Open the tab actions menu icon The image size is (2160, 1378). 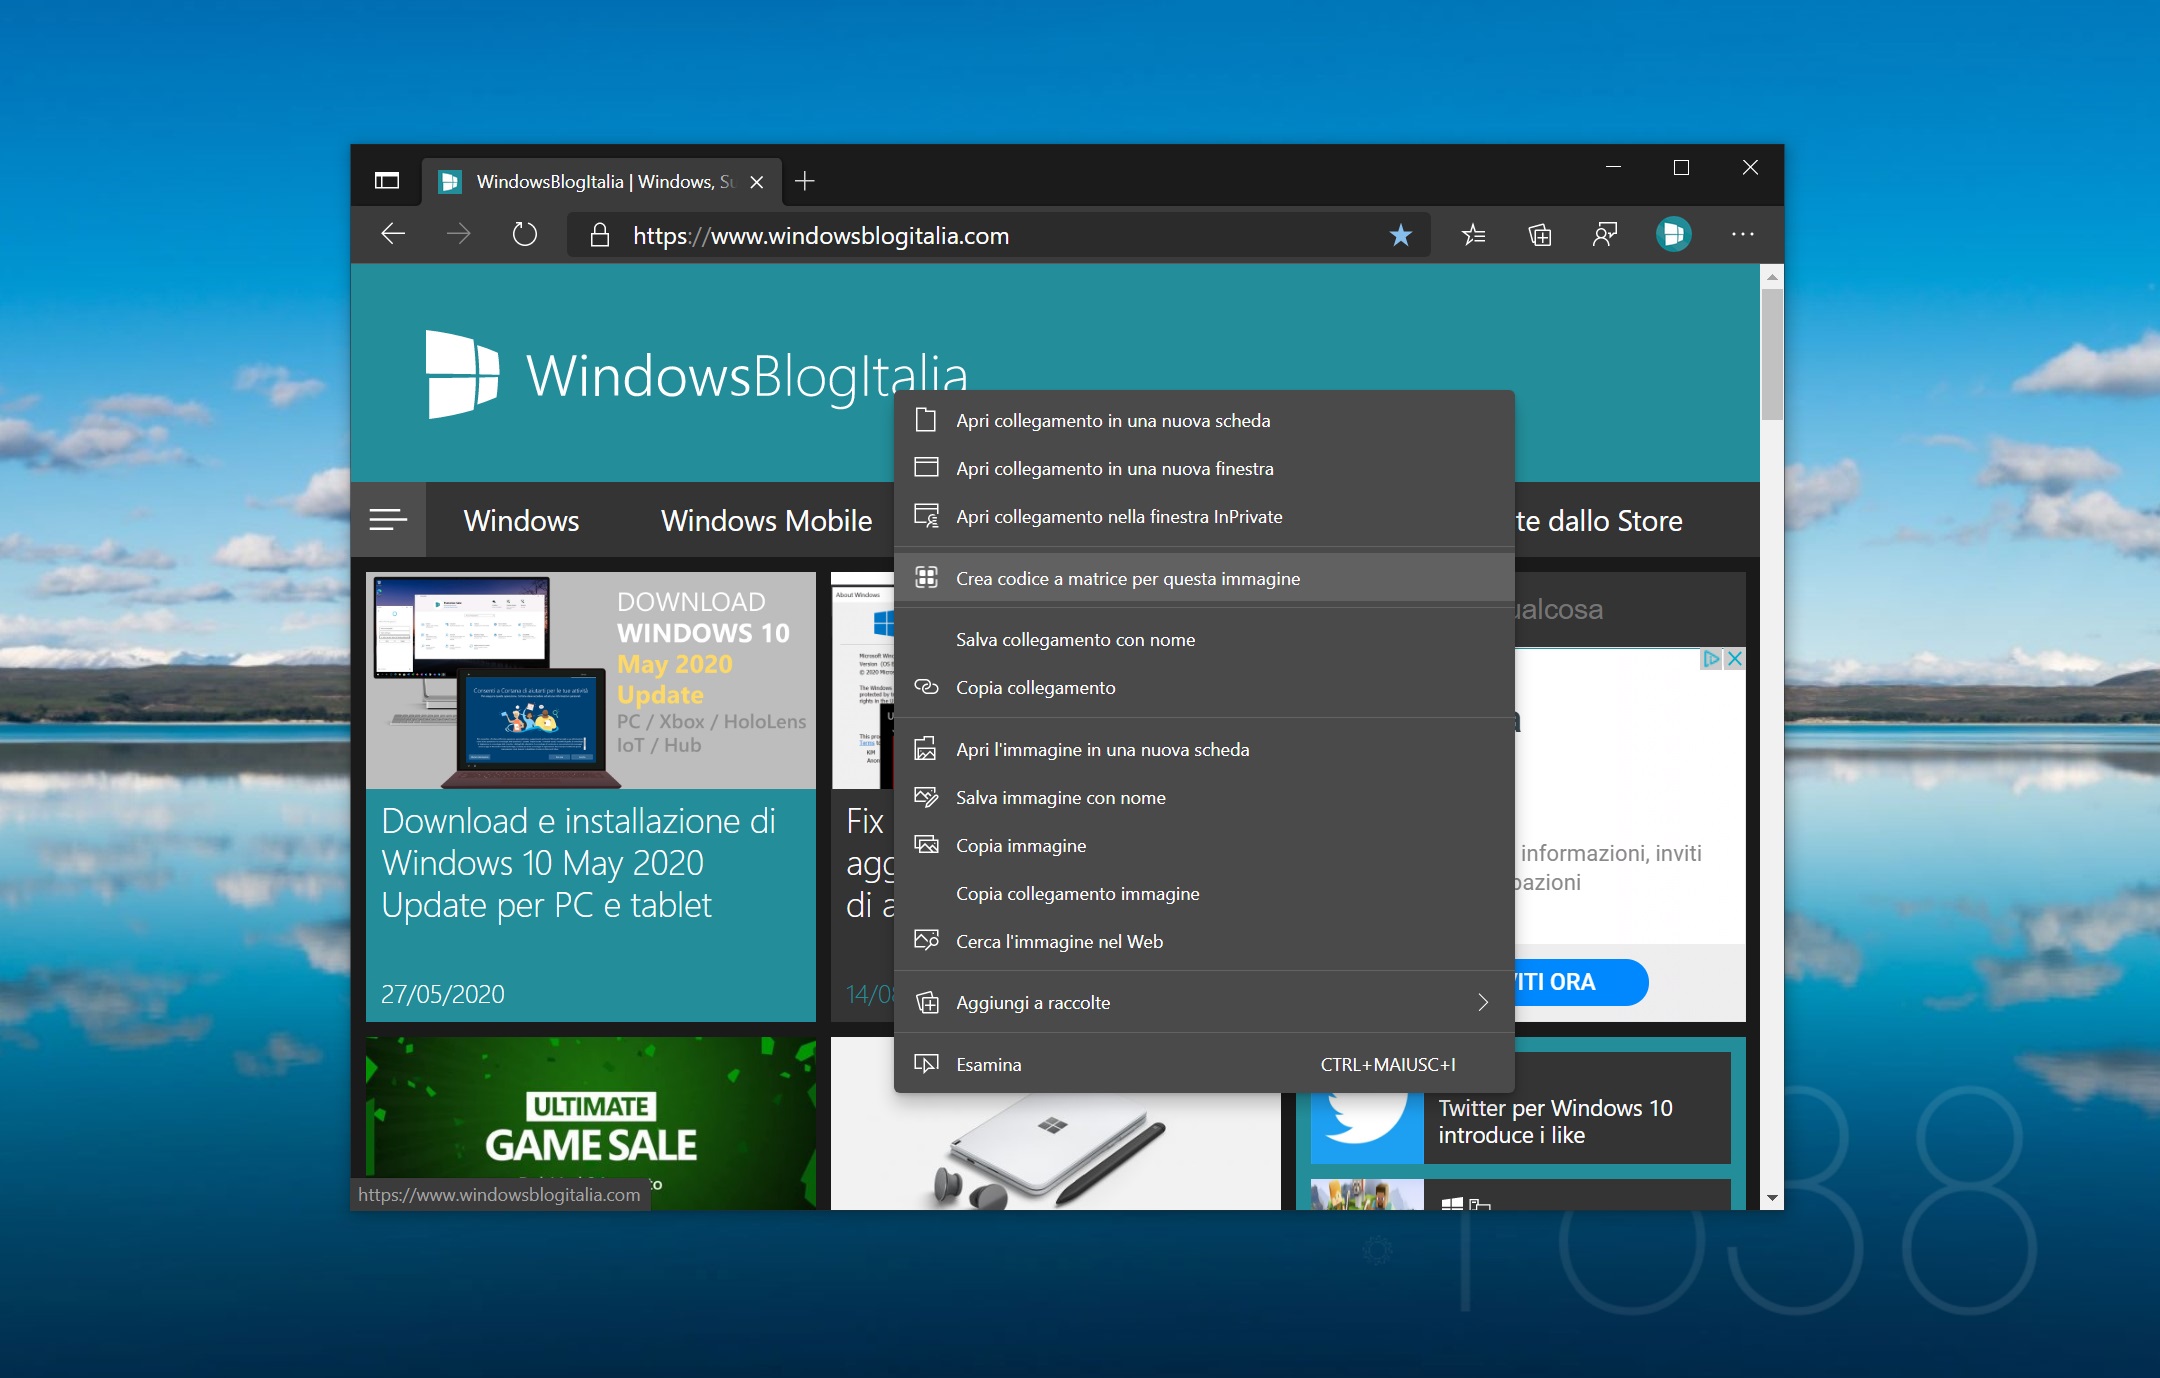[x=387, y=181]
